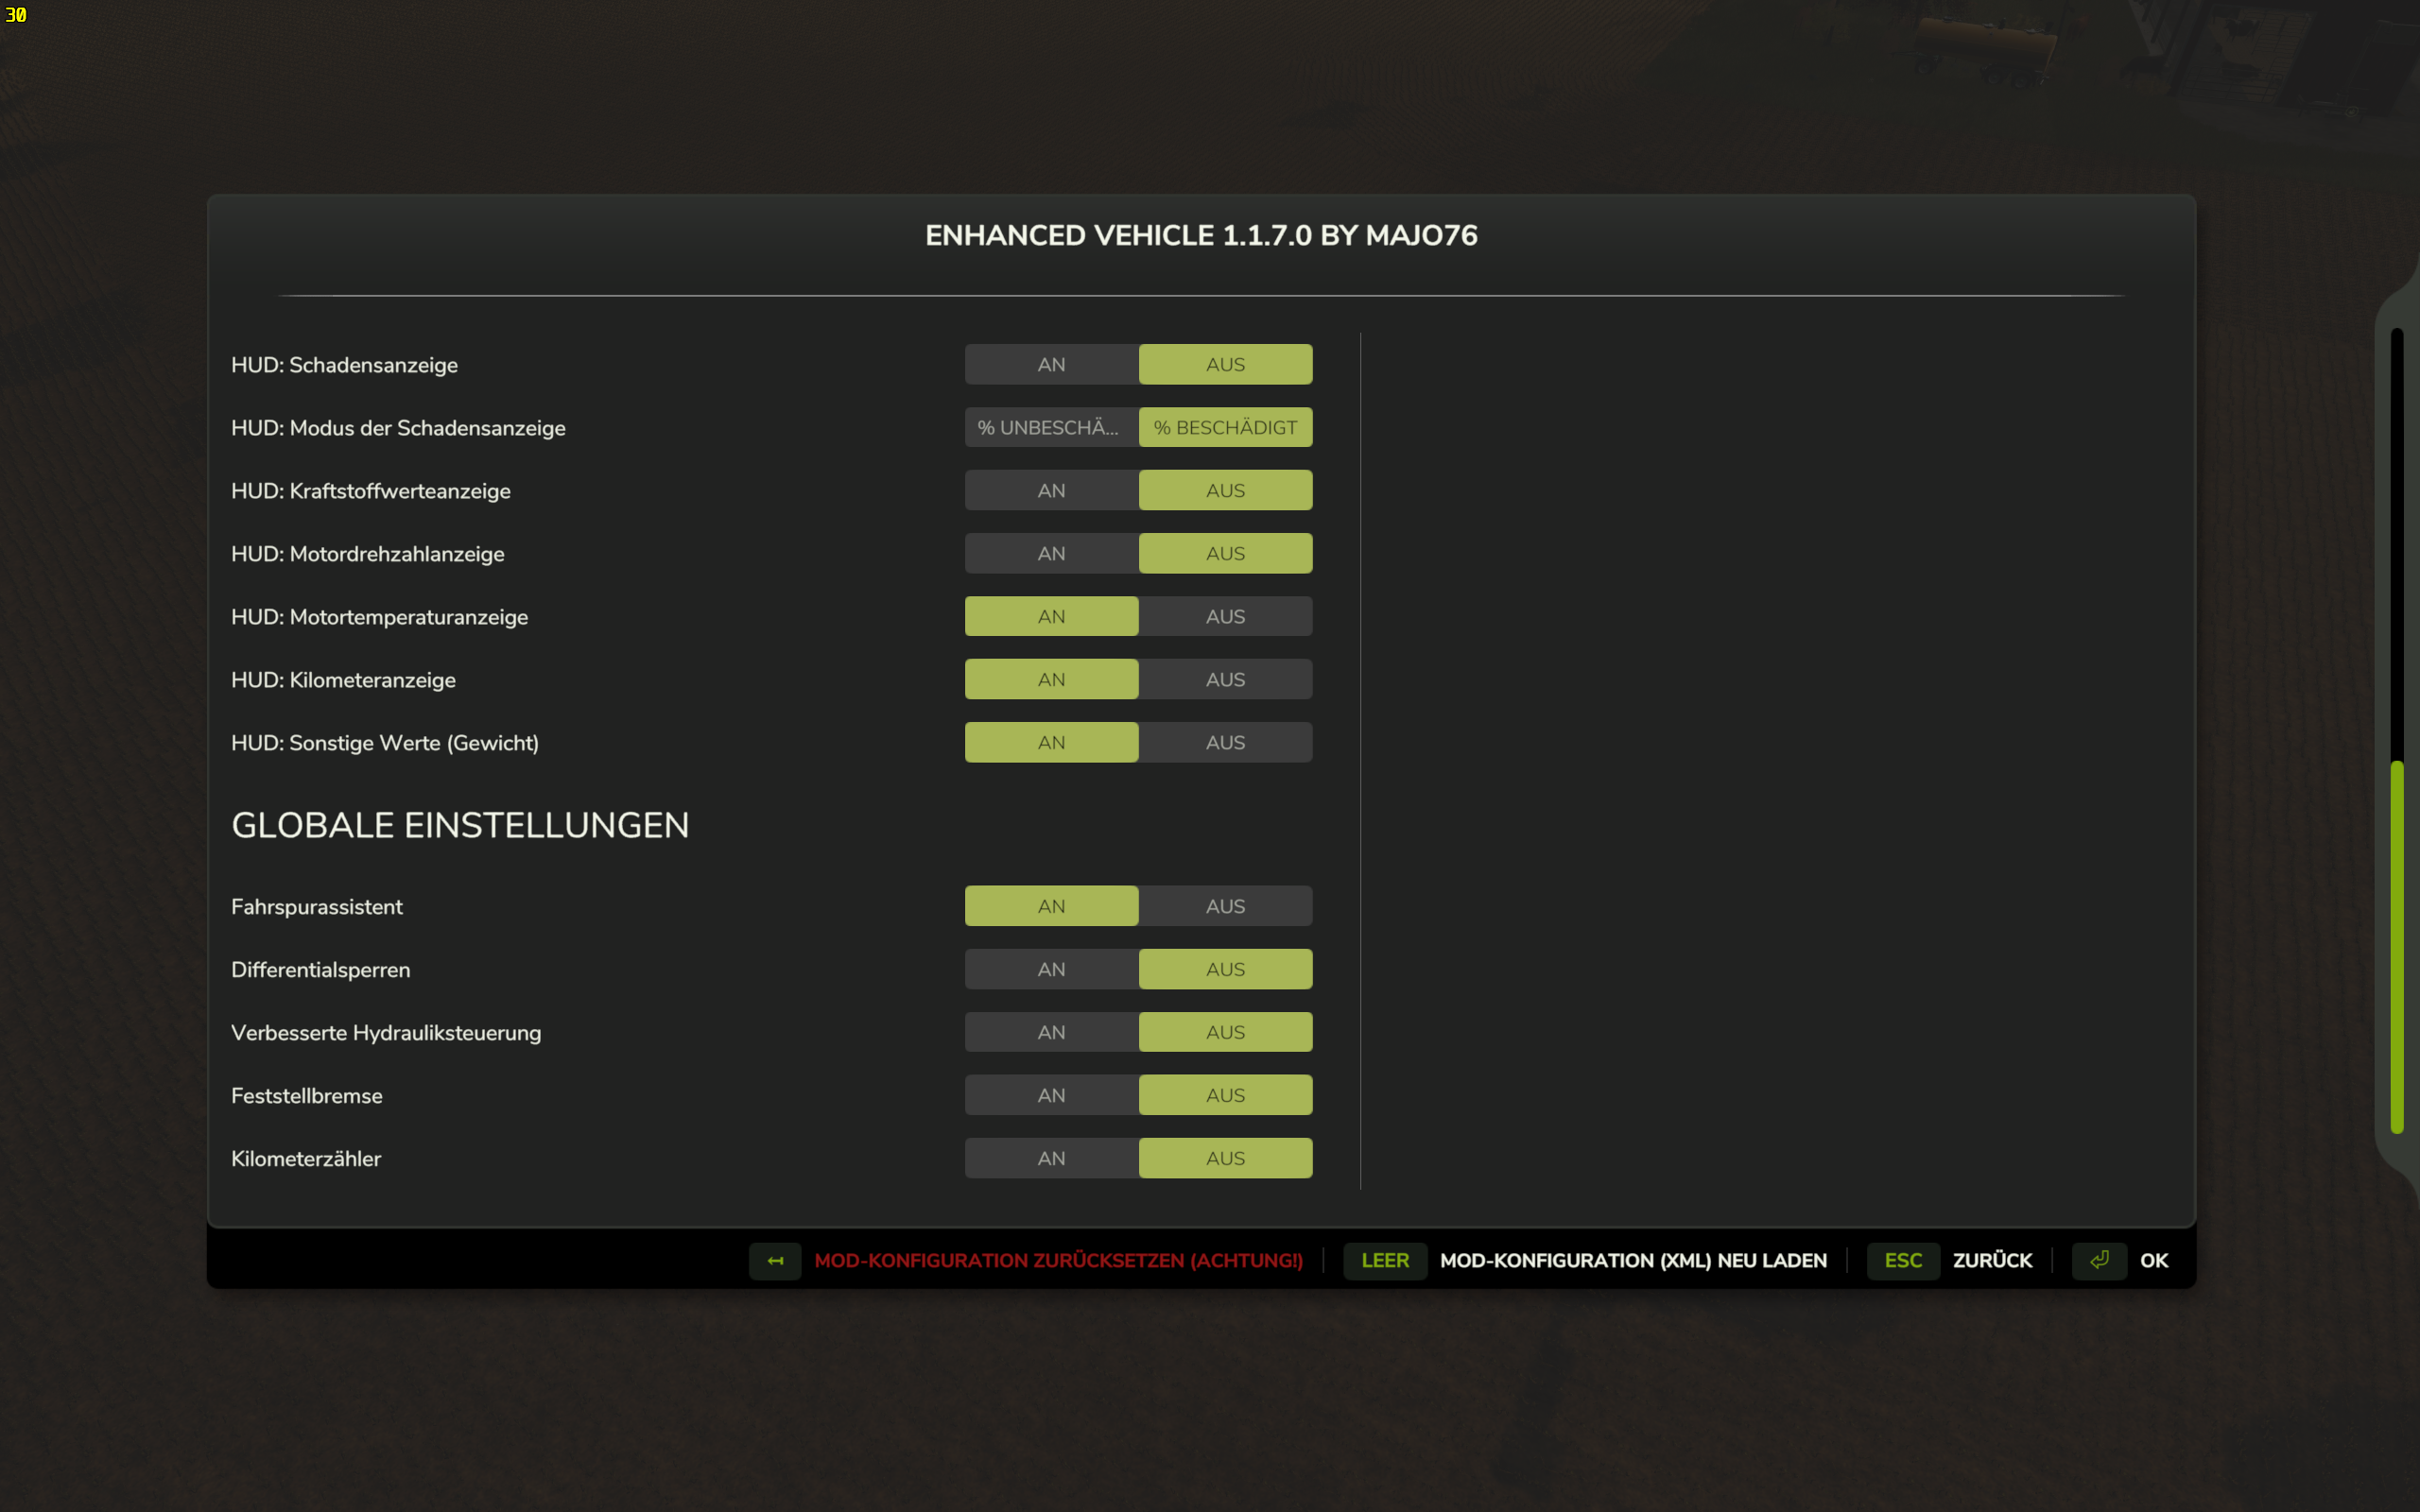Select % UNBESCHÄ... for Schadensanzeige mode
The image size is (2420, 1512).
tap(1051, 428)
